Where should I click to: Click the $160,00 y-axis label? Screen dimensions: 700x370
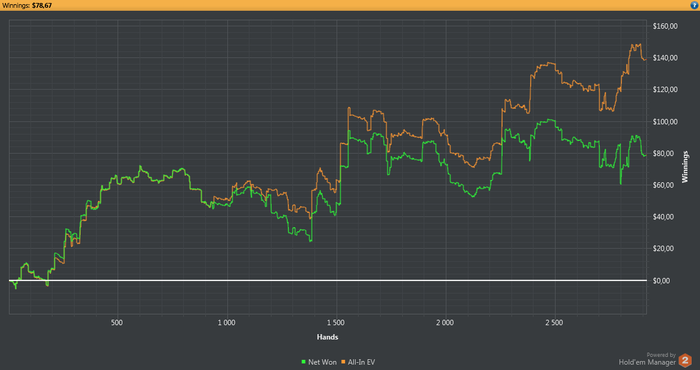[x=665, y=26]
